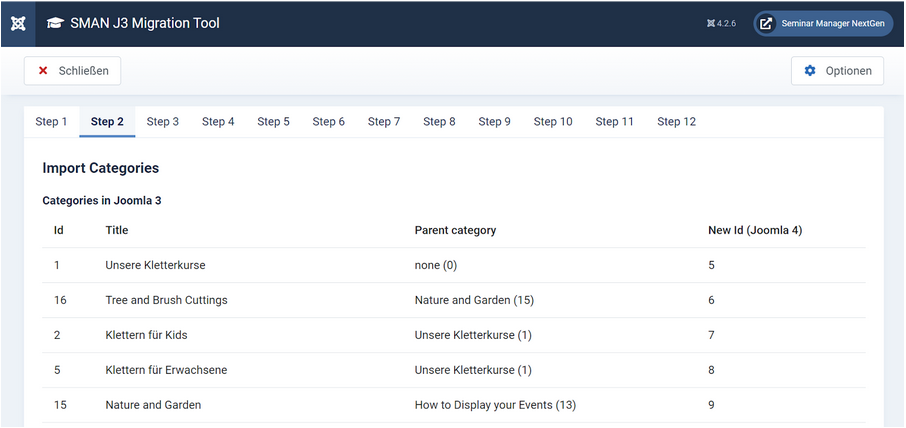
Task: Go to the Step 8 tab
Action: 439,122
